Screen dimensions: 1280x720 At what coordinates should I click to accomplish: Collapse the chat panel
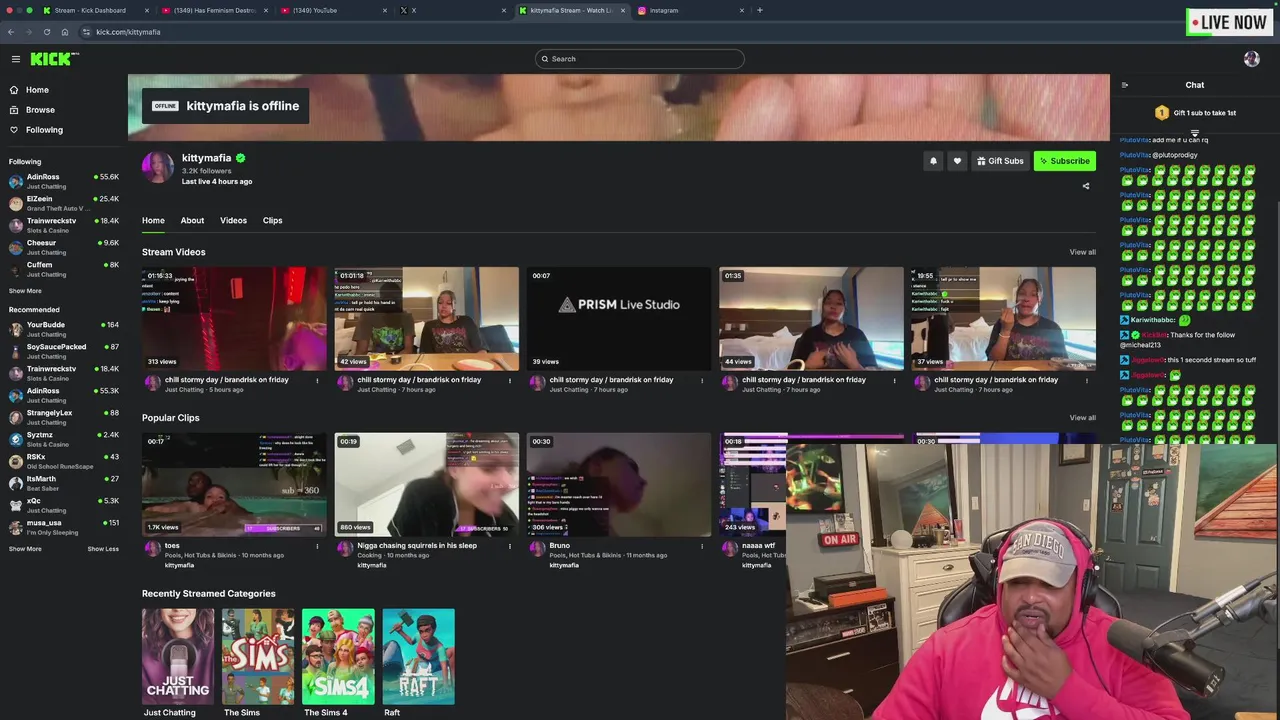[x=1125, y=85]
